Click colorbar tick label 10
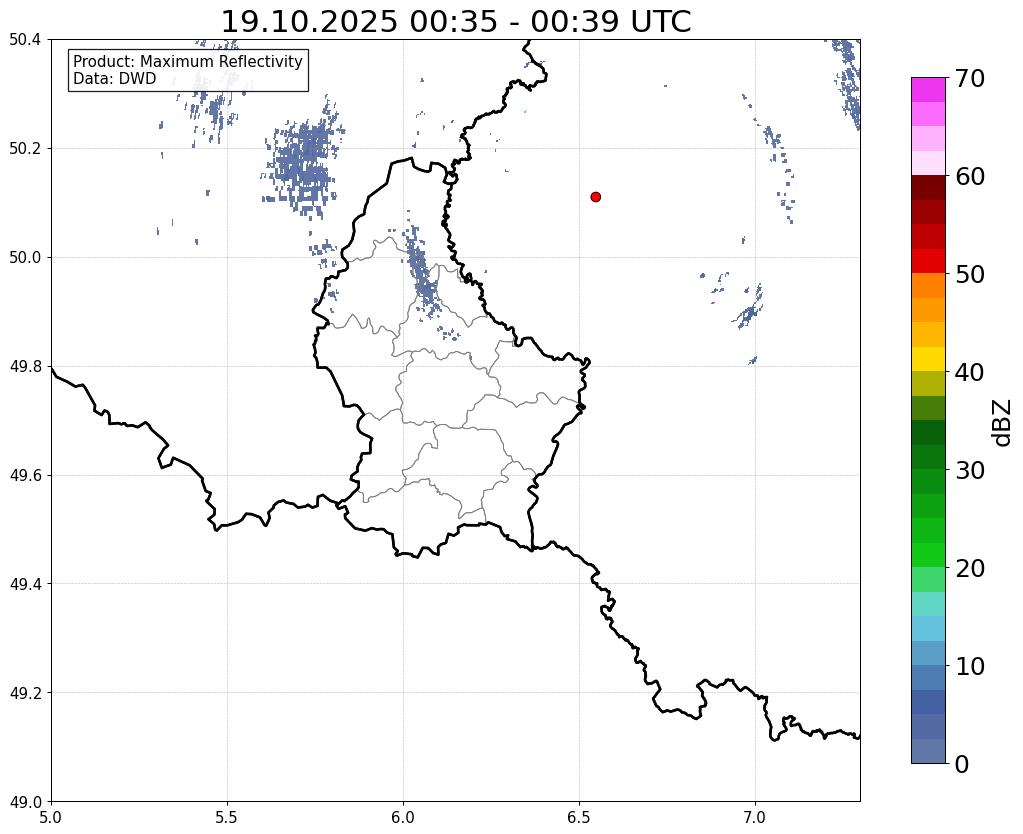1023x834 pixels. (x=970, y=666)
